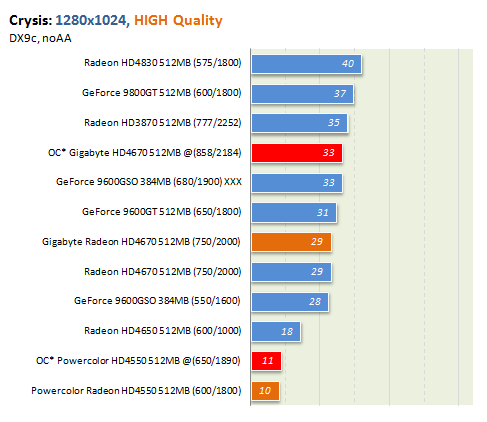This screenshot has width=487, height=422.
Task: Click the blue bar showing value 40
Action: click(306, 64)
